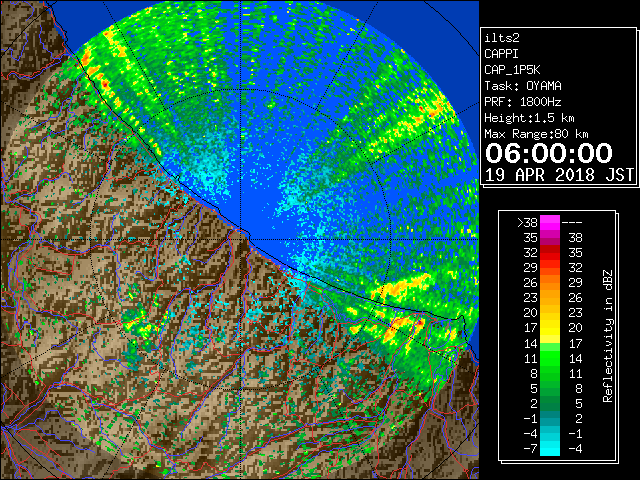Image resolution: width=640 pixels, height=480 pixels.
Task: Click the 'CAPPI' product type text
Action: click(501, 54)
